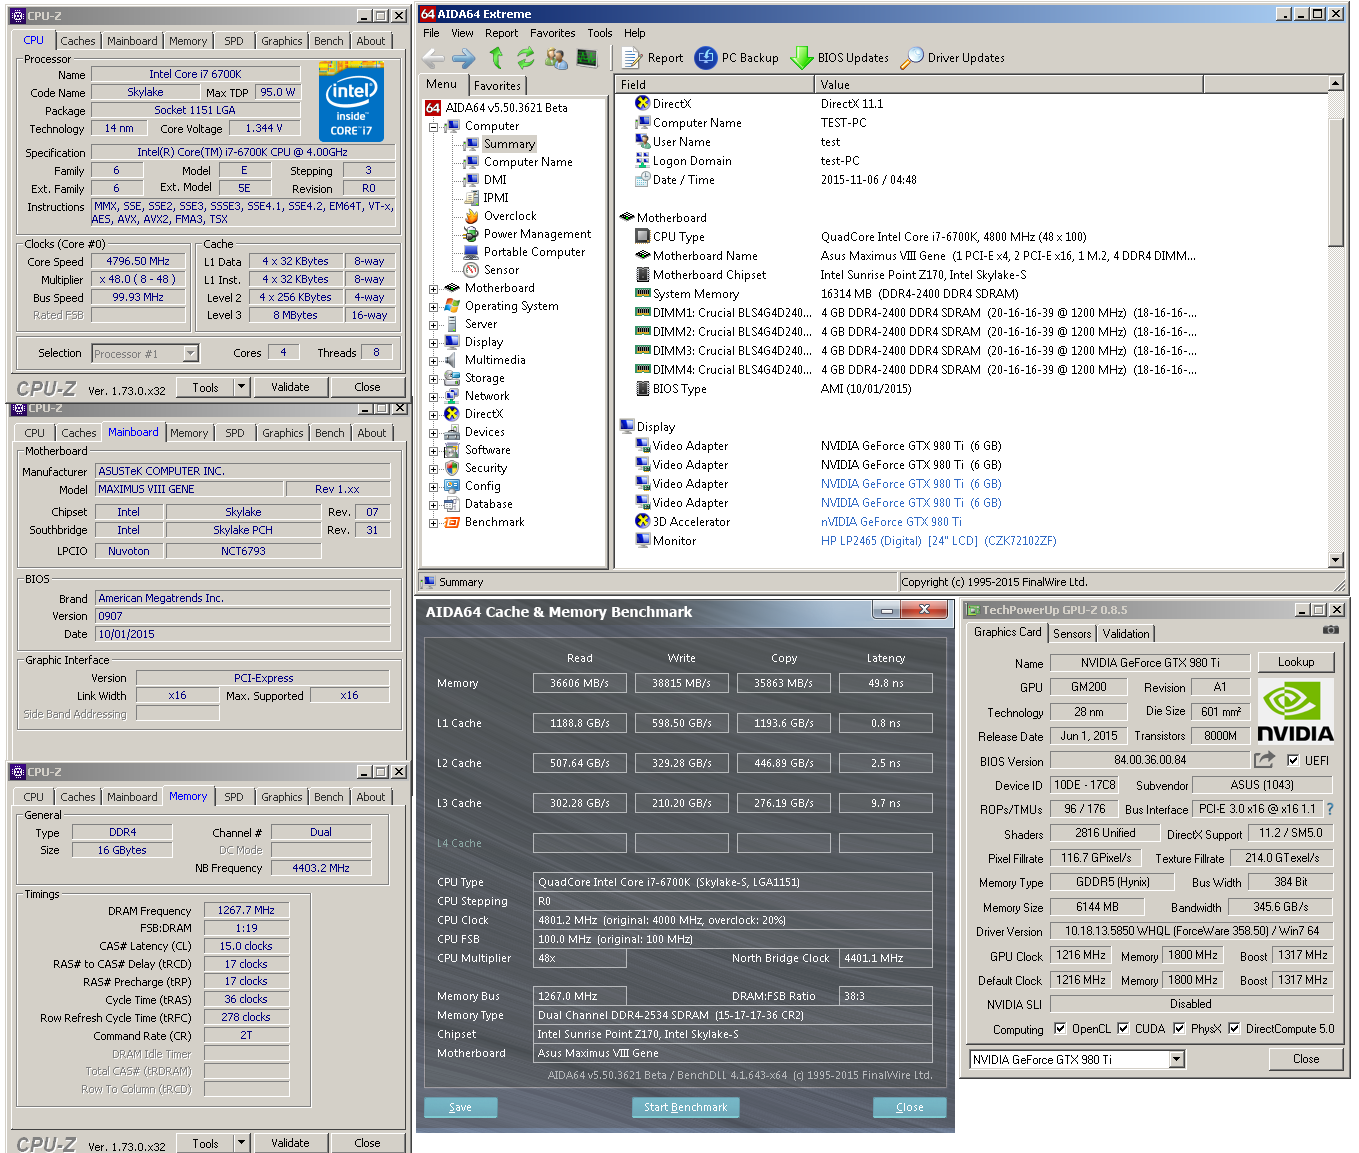Expand the Storage tree node

[433, 379]
